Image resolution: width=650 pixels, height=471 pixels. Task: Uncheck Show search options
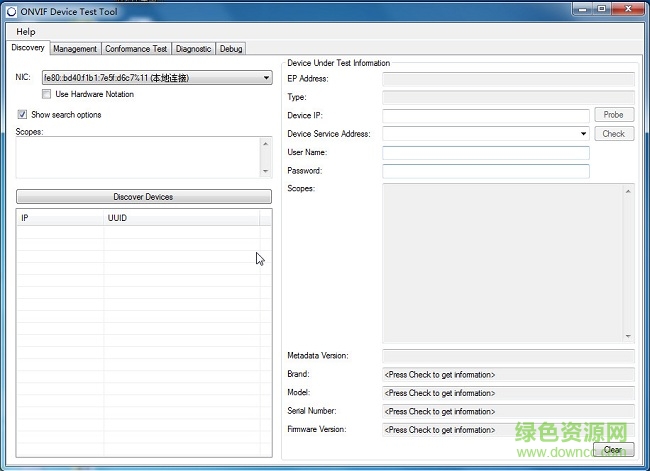coord(23,115)
